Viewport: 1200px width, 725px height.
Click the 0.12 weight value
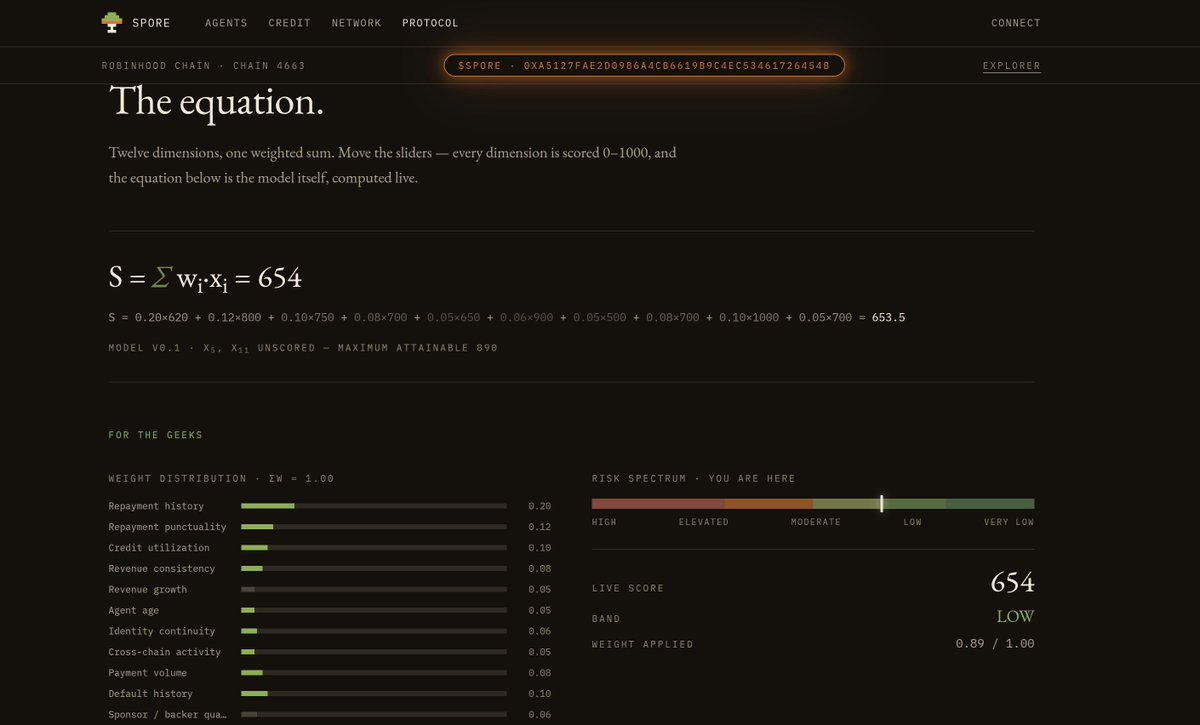tap(540, 527)
